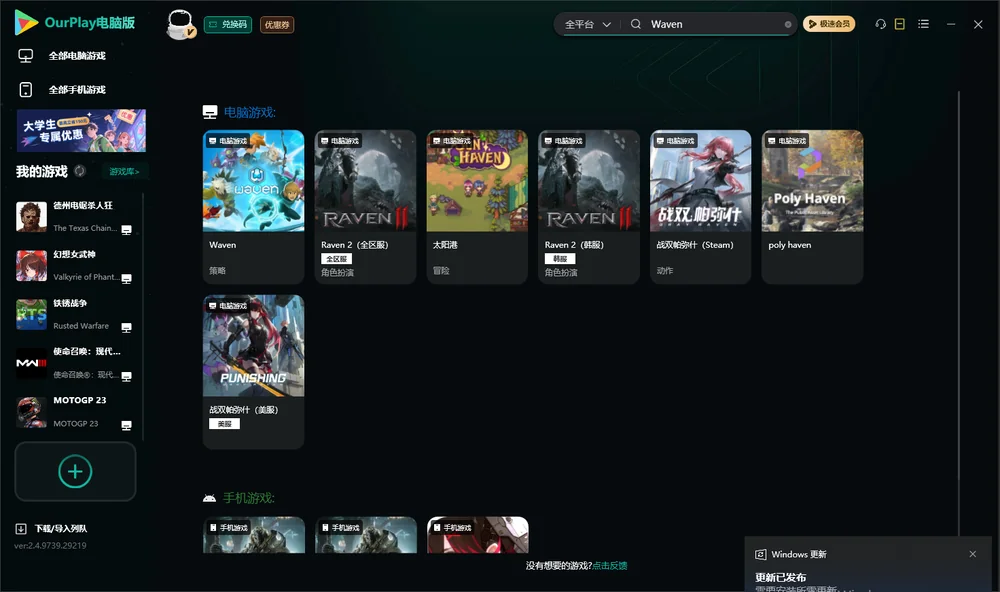Image resolution: width=1000 pixels, height=592 pixels.
Task: Select 幻想女武神 in my games list
Action: (75, 265)
